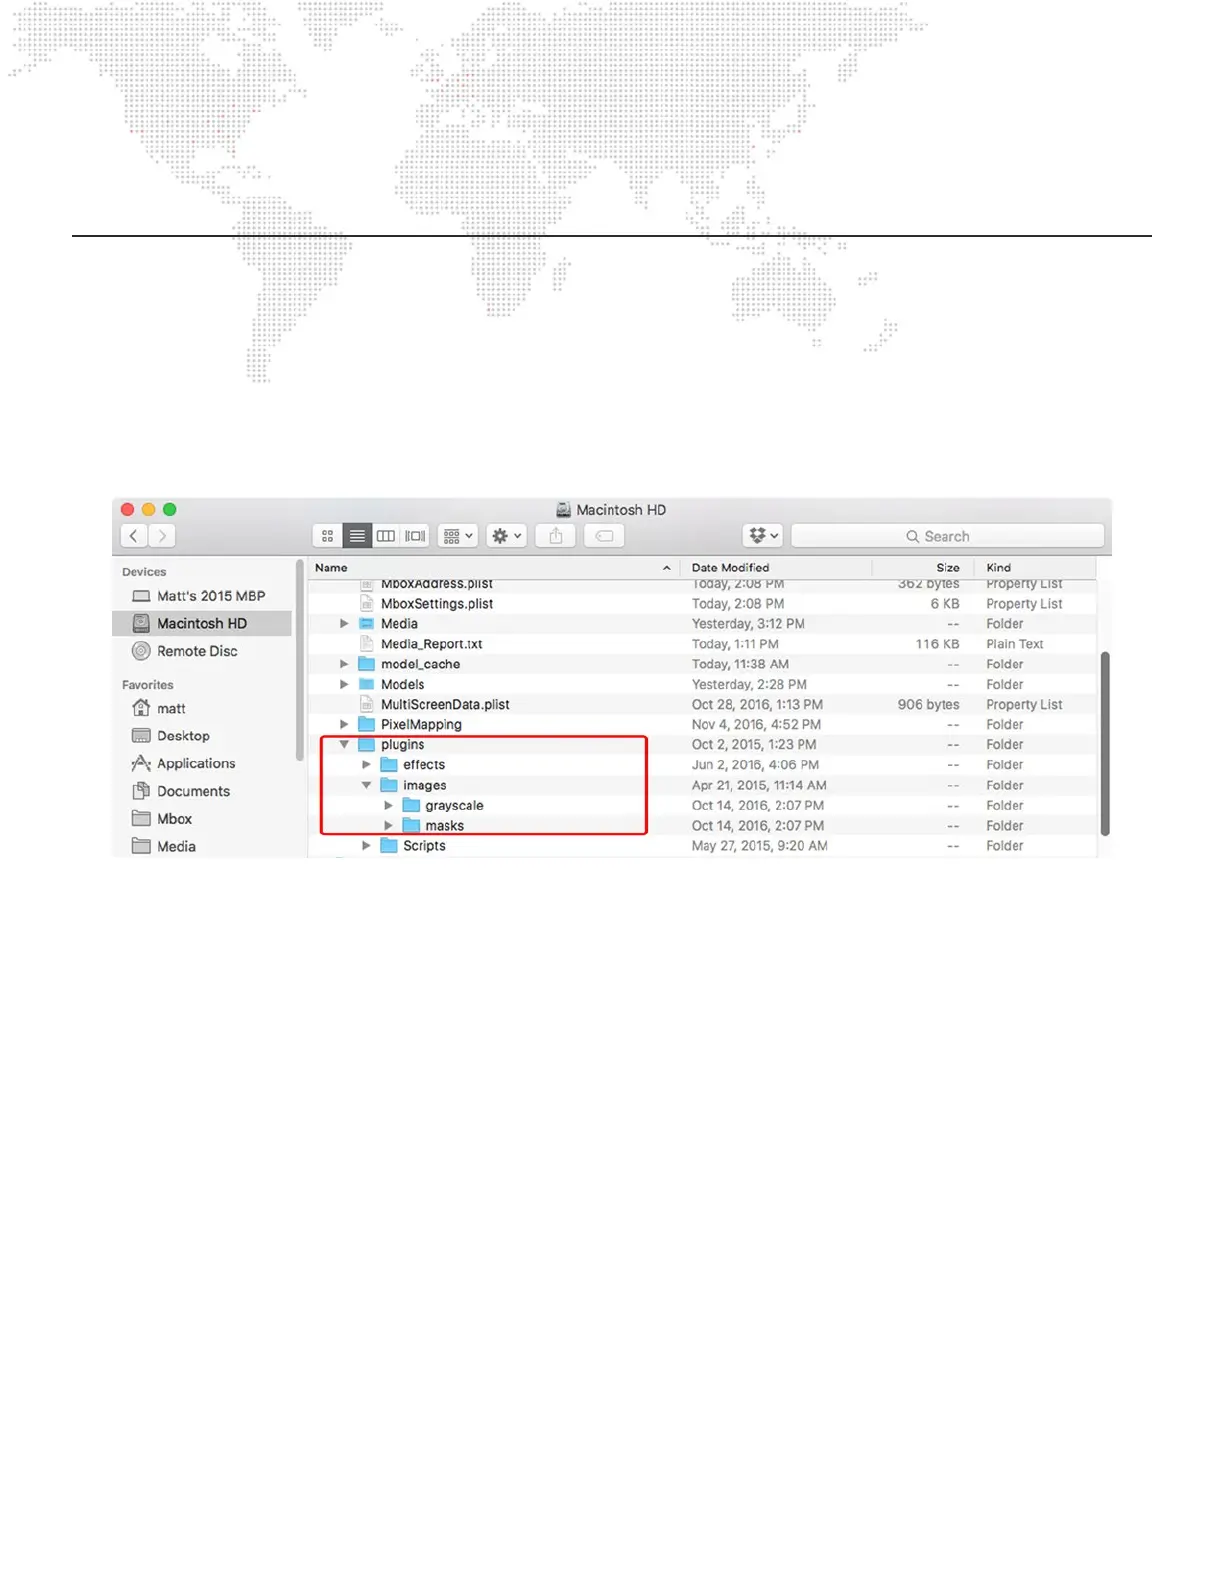Open Media in Favorites sidebar
The height and width of the screenshot is (1584, 1224).
202,846
